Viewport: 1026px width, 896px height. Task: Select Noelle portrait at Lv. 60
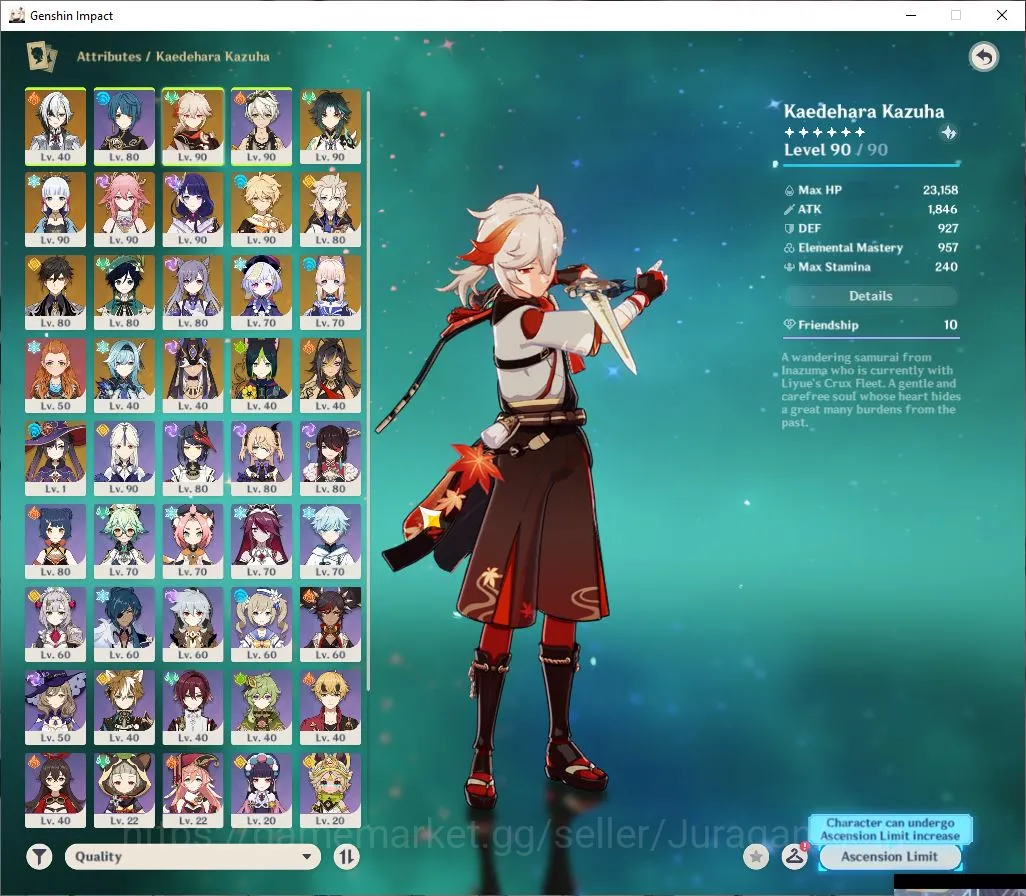click(56, 625)
